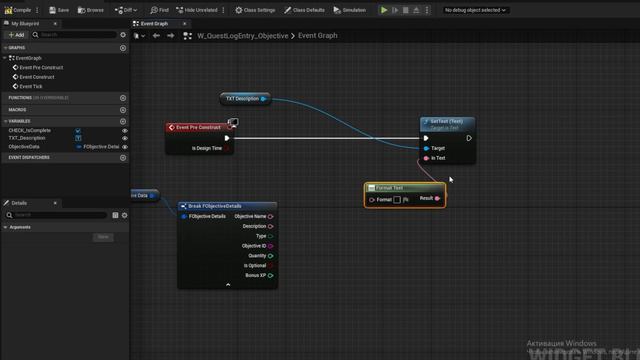Switch to Details tab
The width and height of the screenshot is (640, 360).
coord(19,203)
